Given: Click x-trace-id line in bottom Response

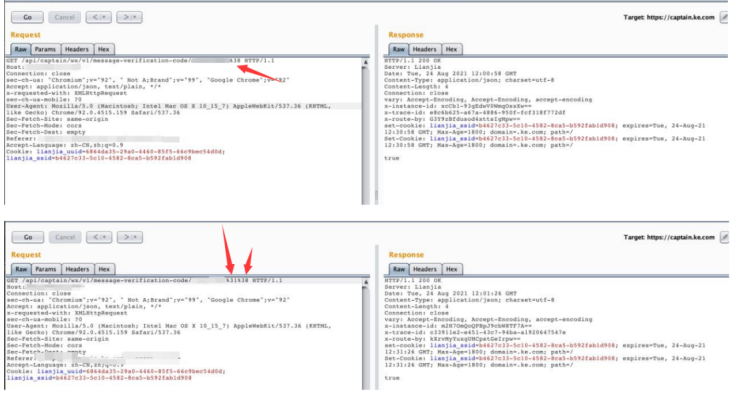Looking at the screenshot, I should (475, 332).
